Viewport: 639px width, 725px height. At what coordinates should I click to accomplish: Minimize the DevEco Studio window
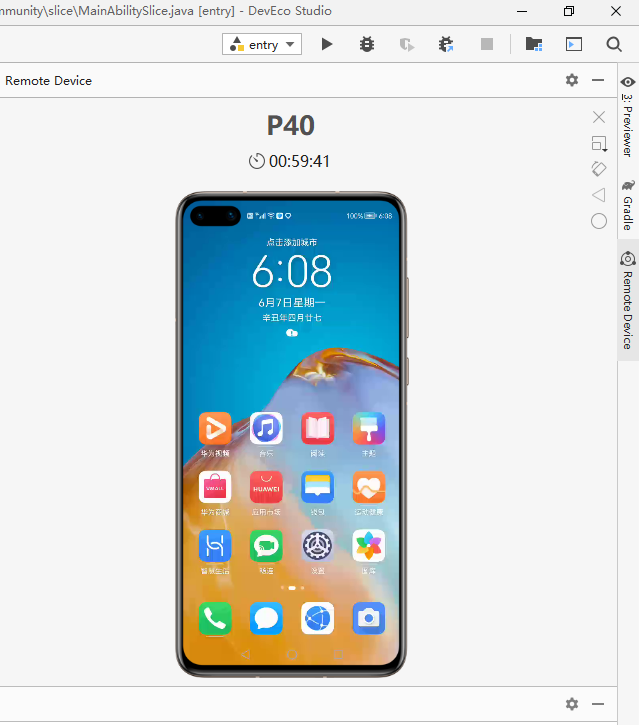point(522,11)
